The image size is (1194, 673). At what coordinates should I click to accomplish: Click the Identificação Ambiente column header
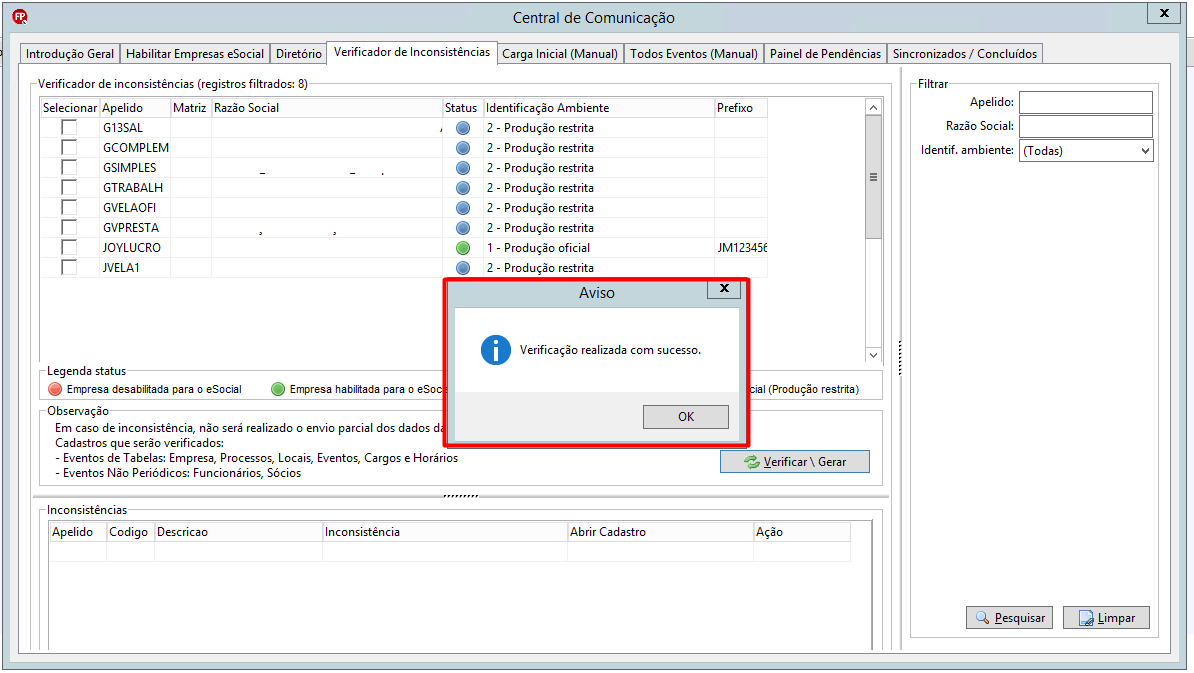(599, 107)
